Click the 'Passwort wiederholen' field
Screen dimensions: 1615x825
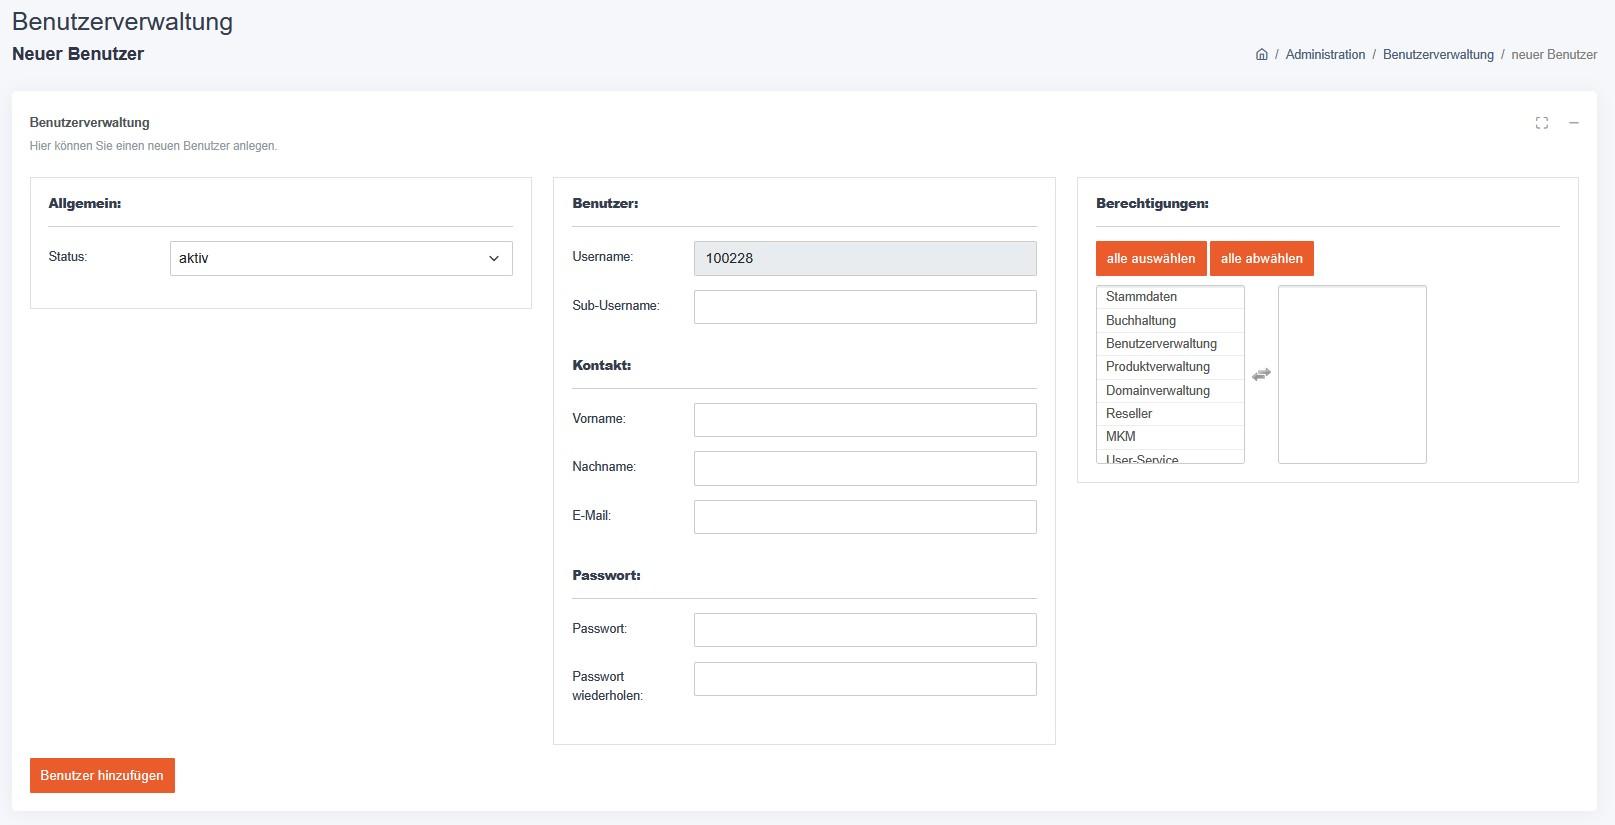click(x=864, y=679)
